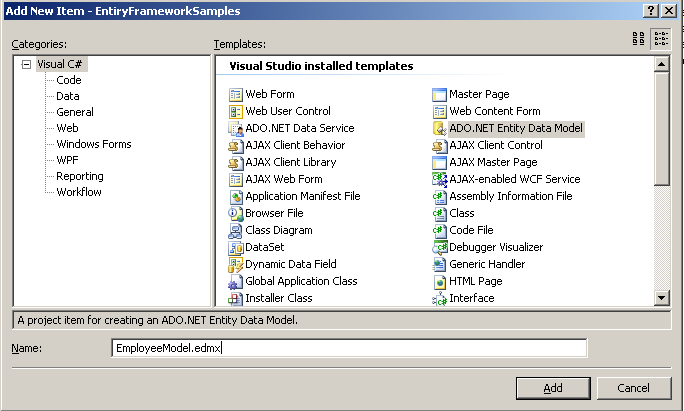Choose Global Application Class icon

tap(236, 282)
